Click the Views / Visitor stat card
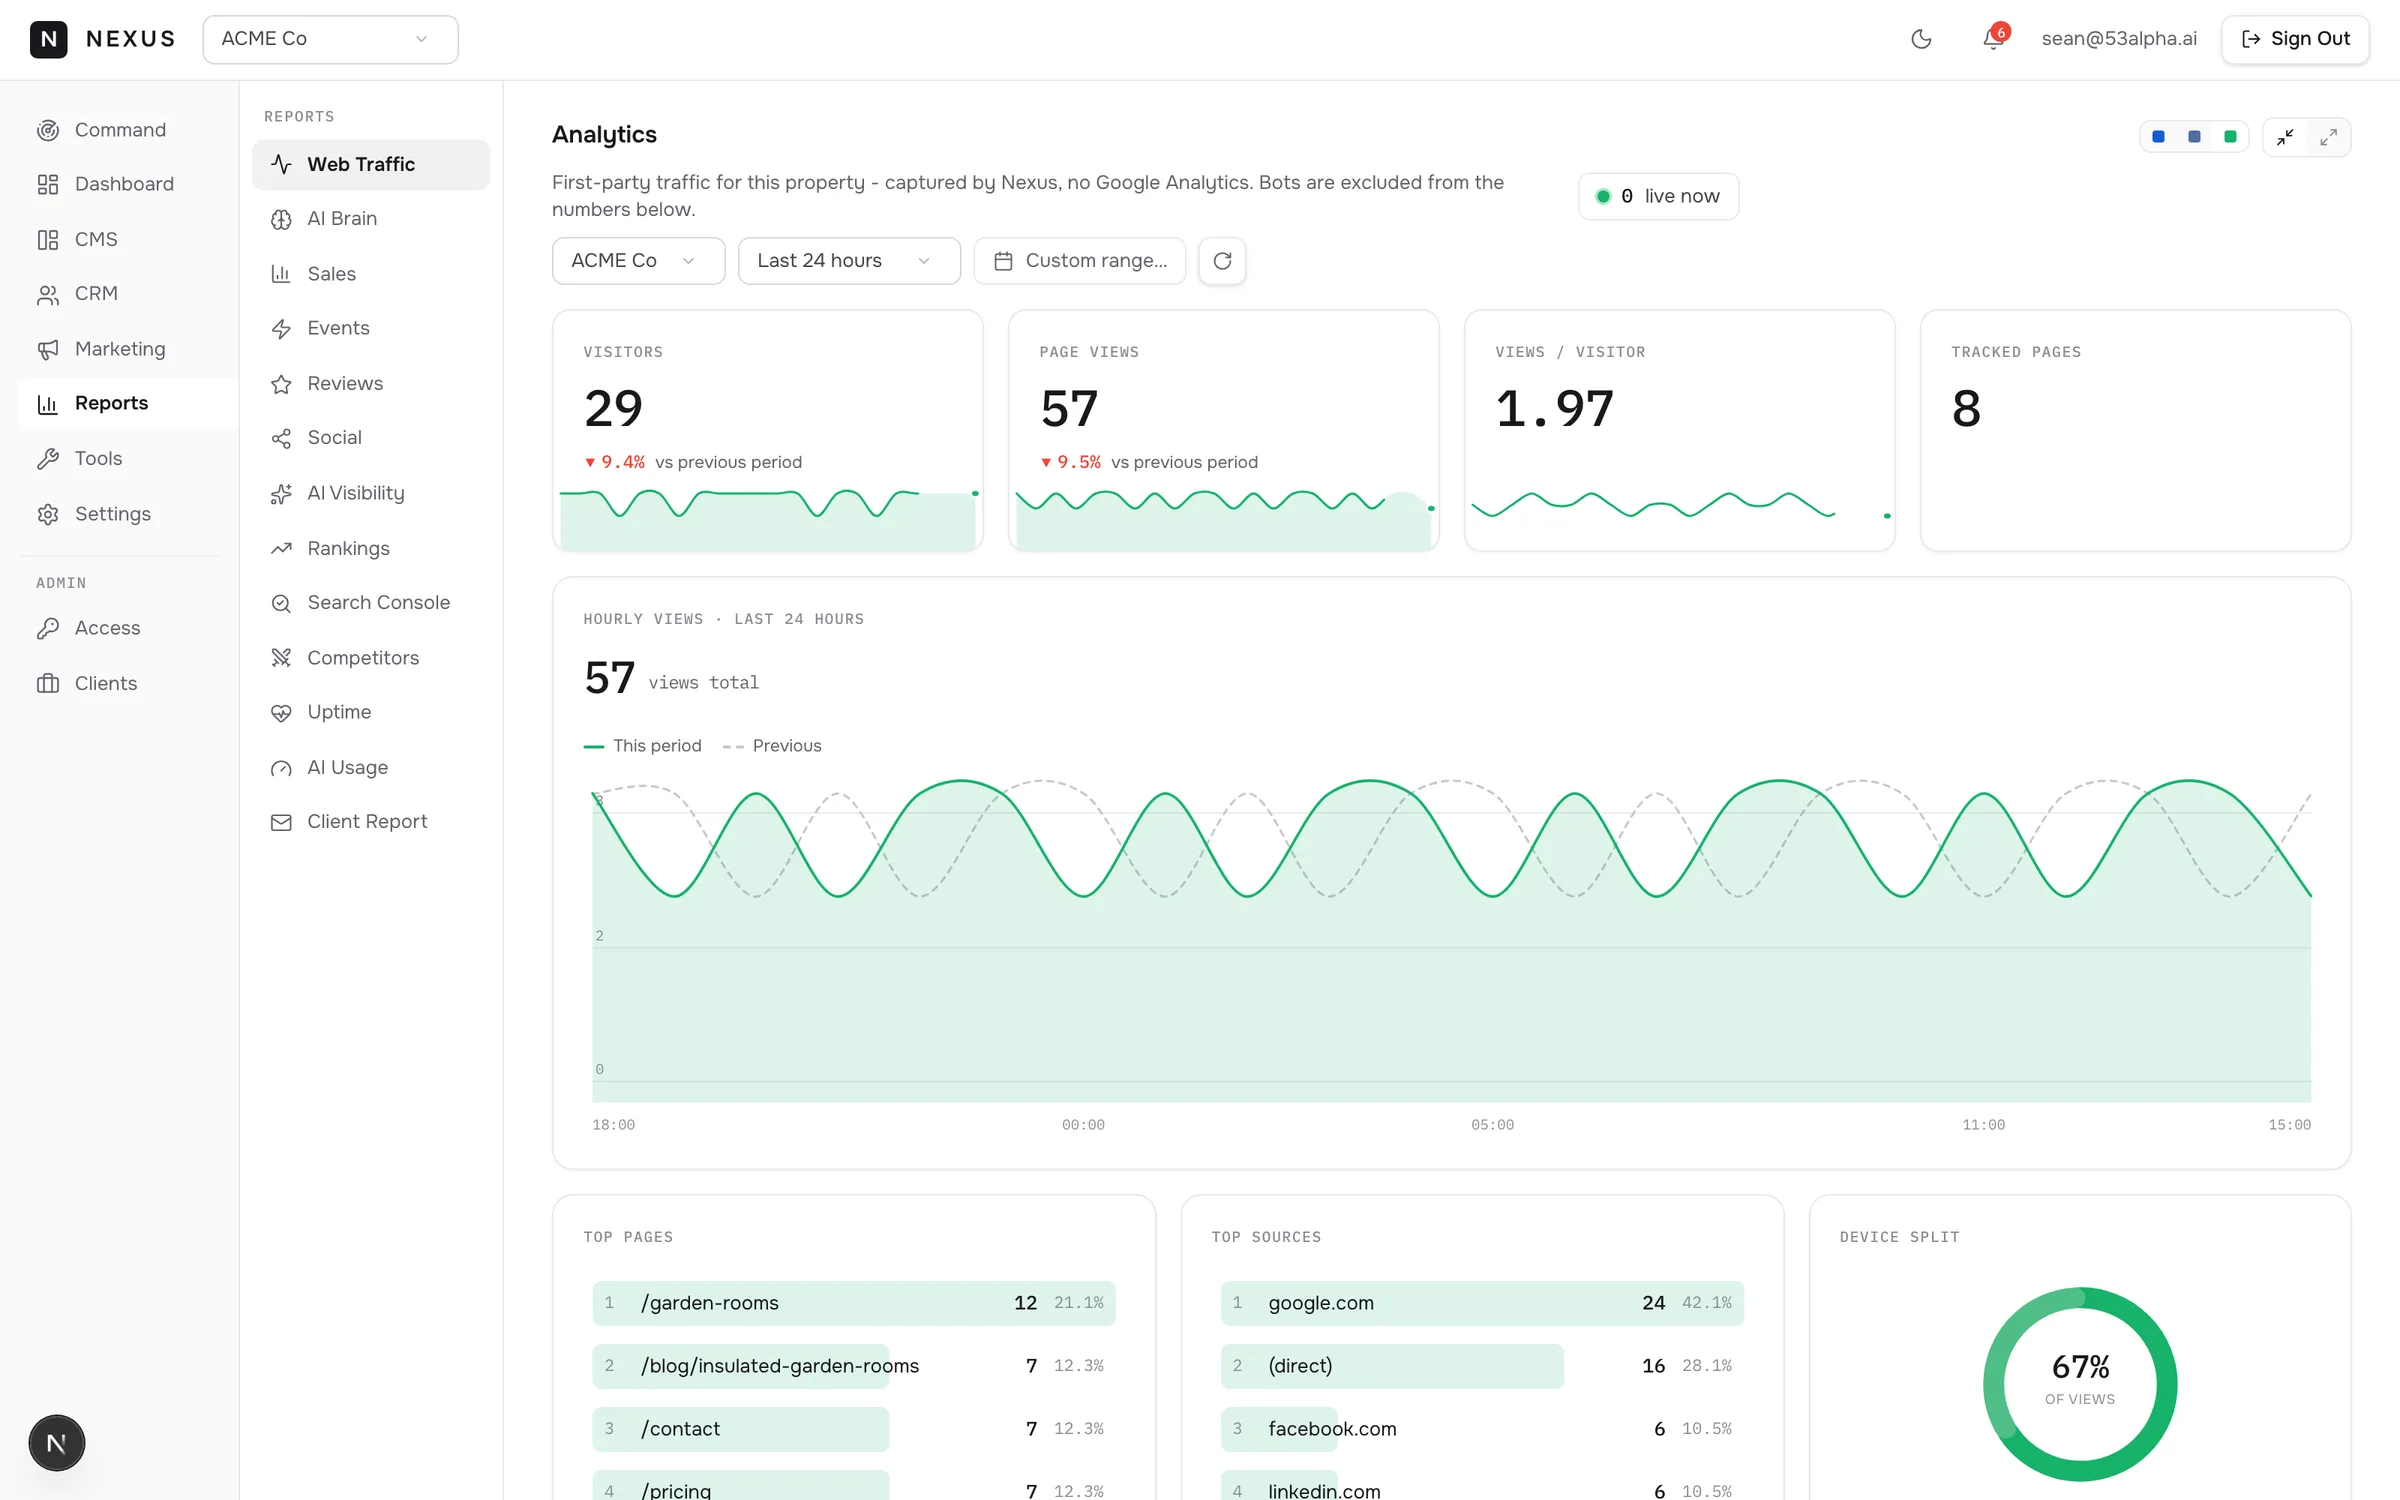Viewport: 2400px width, 1500px height. pos(1680,430)
